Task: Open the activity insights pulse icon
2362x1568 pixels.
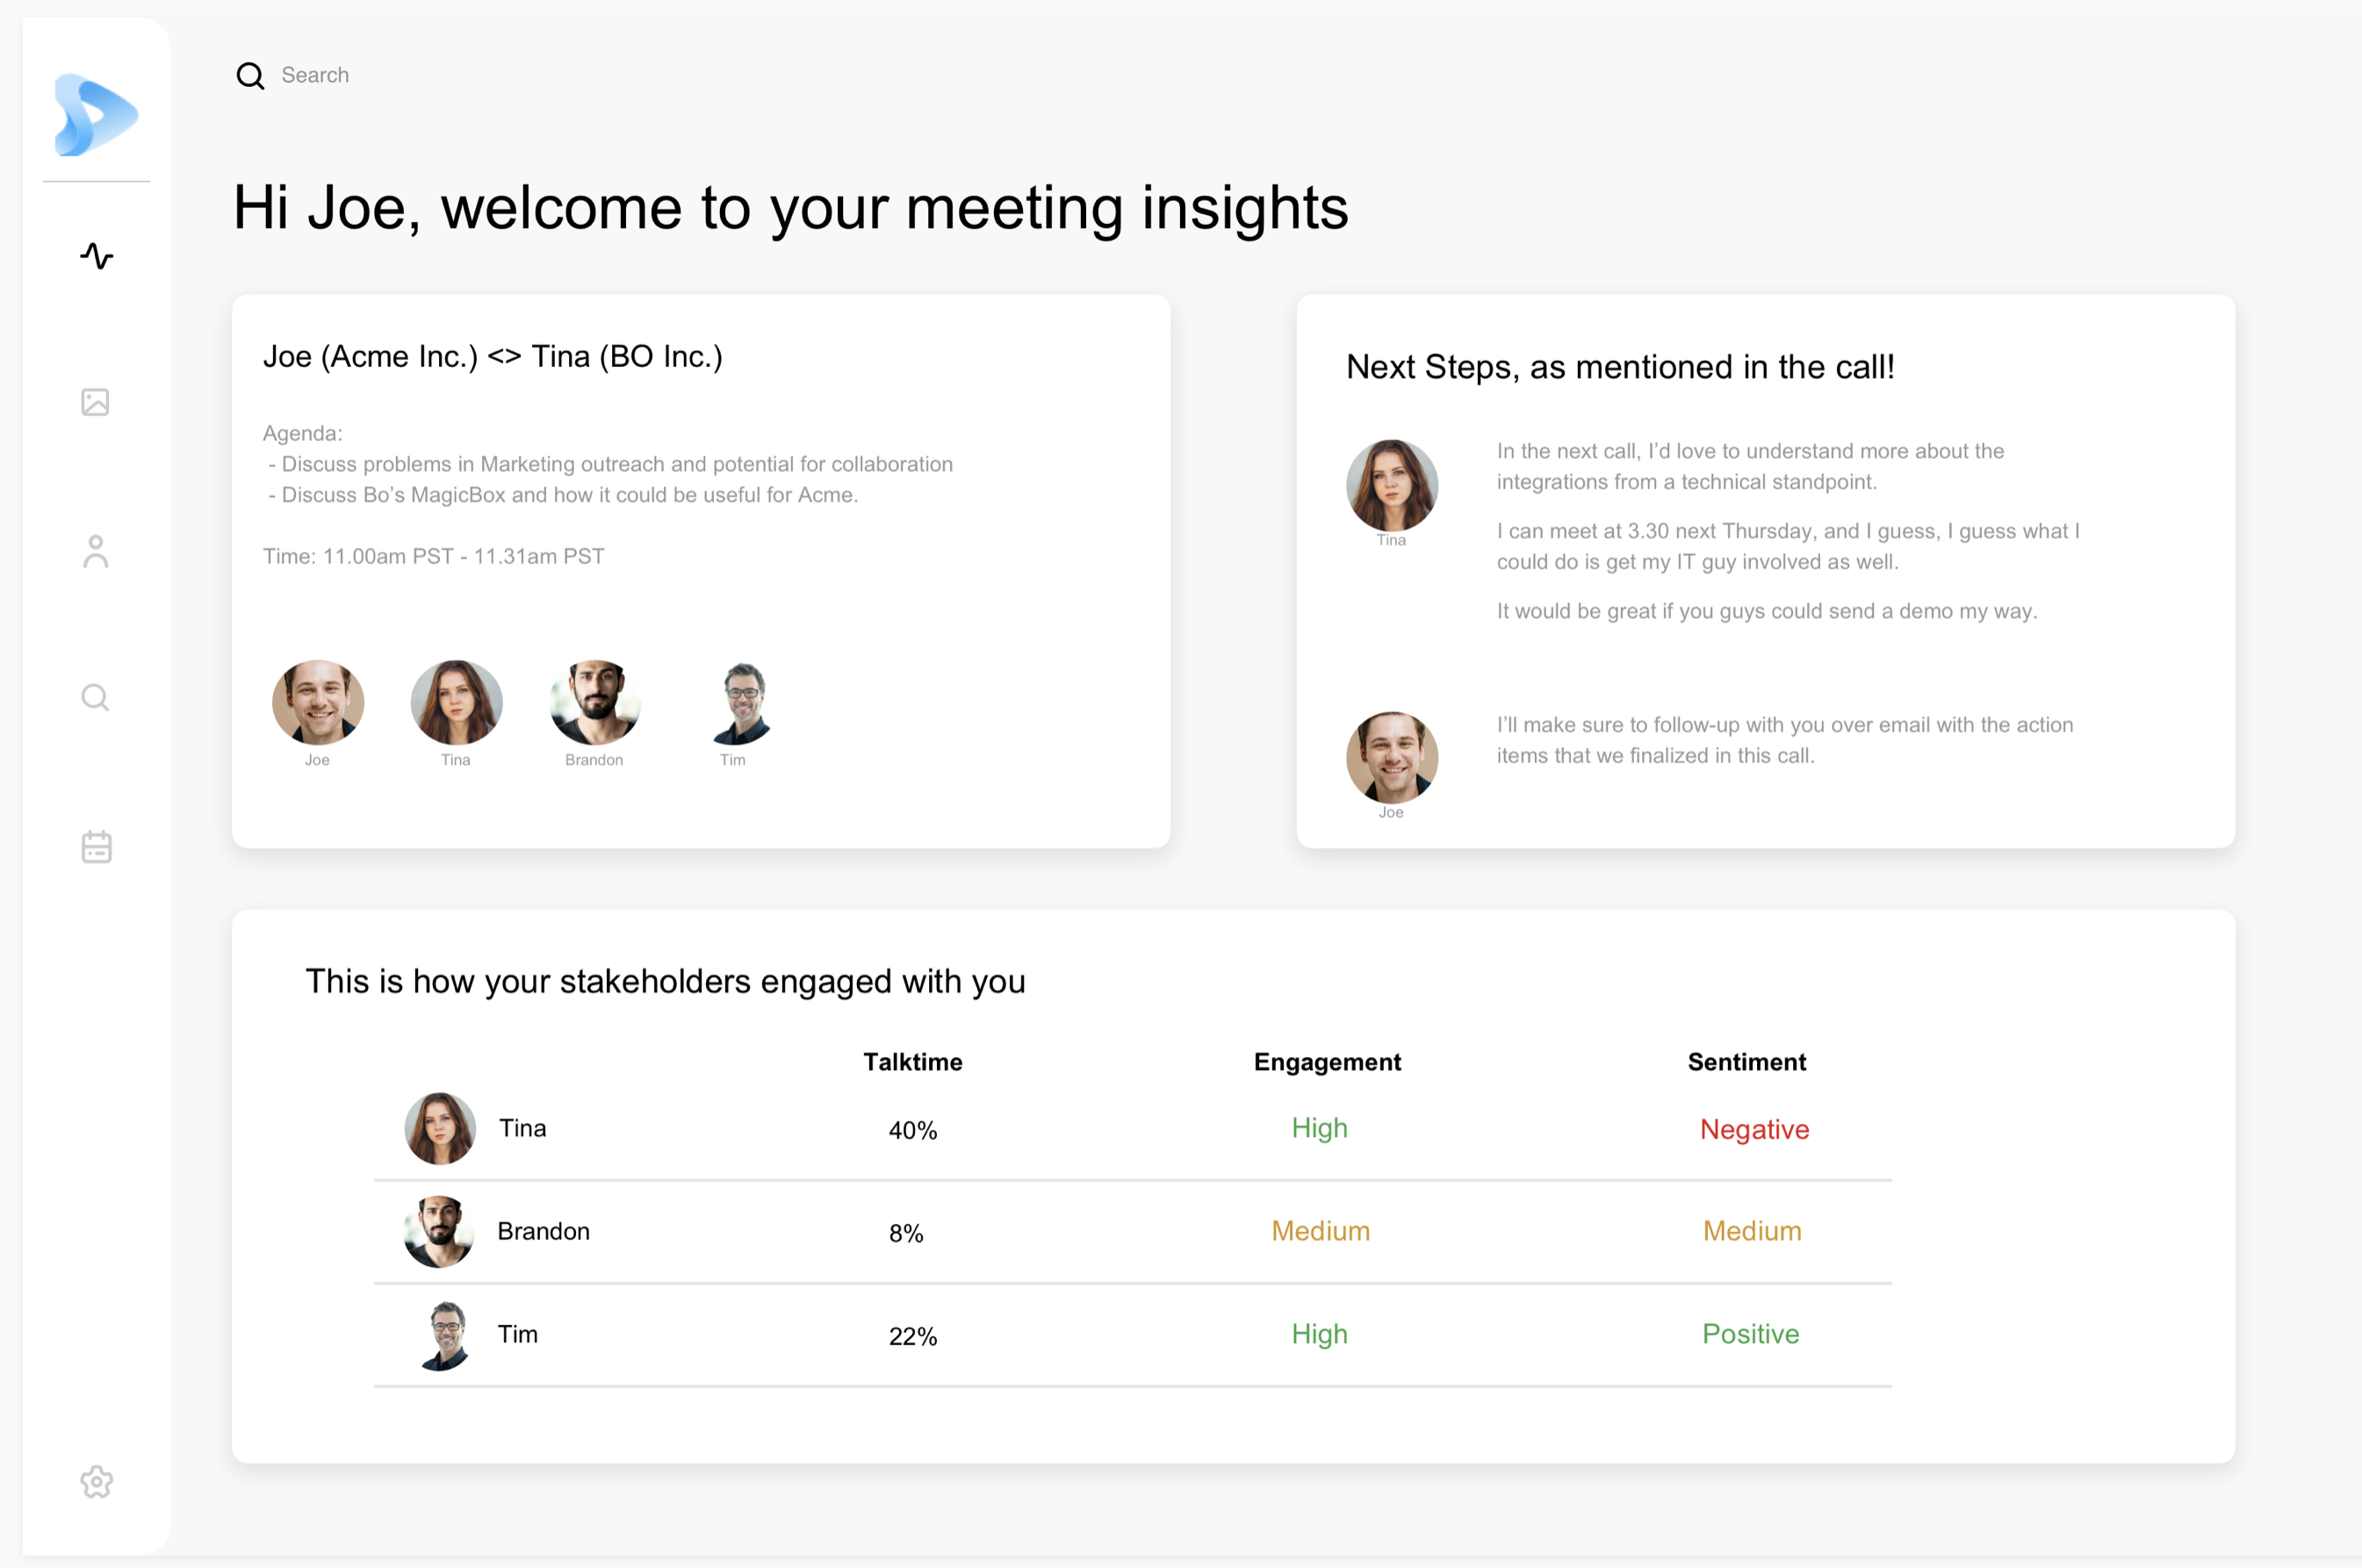Action: click(x=96, y=256)
